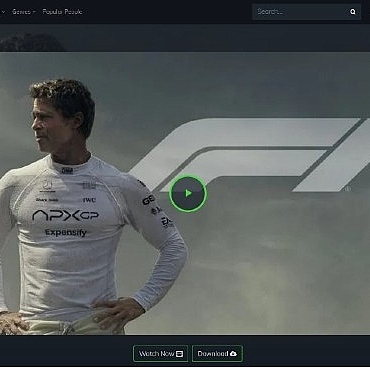The width and height of the screenshot is (370, 380).
Task: Click the green play button on the poster
Action: coord(188,194)
